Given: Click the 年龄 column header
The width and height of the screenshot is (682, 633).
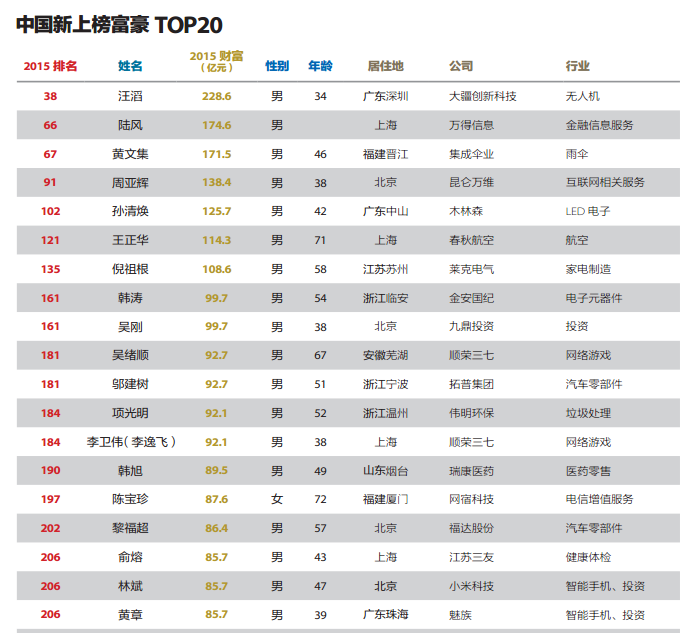Looking at the screenshot, I should click(320, 66).
